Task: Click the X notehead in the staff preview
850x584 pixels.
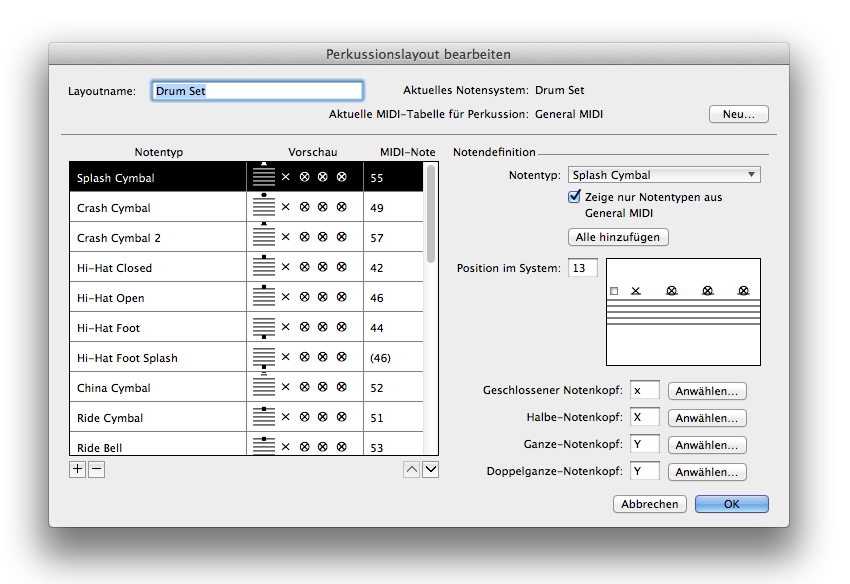Action: 636,291
